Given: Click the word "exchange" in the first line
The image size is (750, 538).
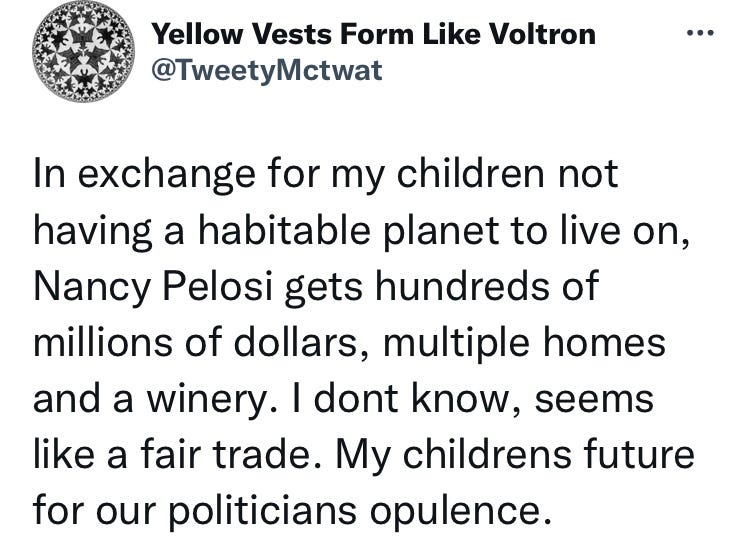Looking at the screenshot, I should tap(166, 175).
